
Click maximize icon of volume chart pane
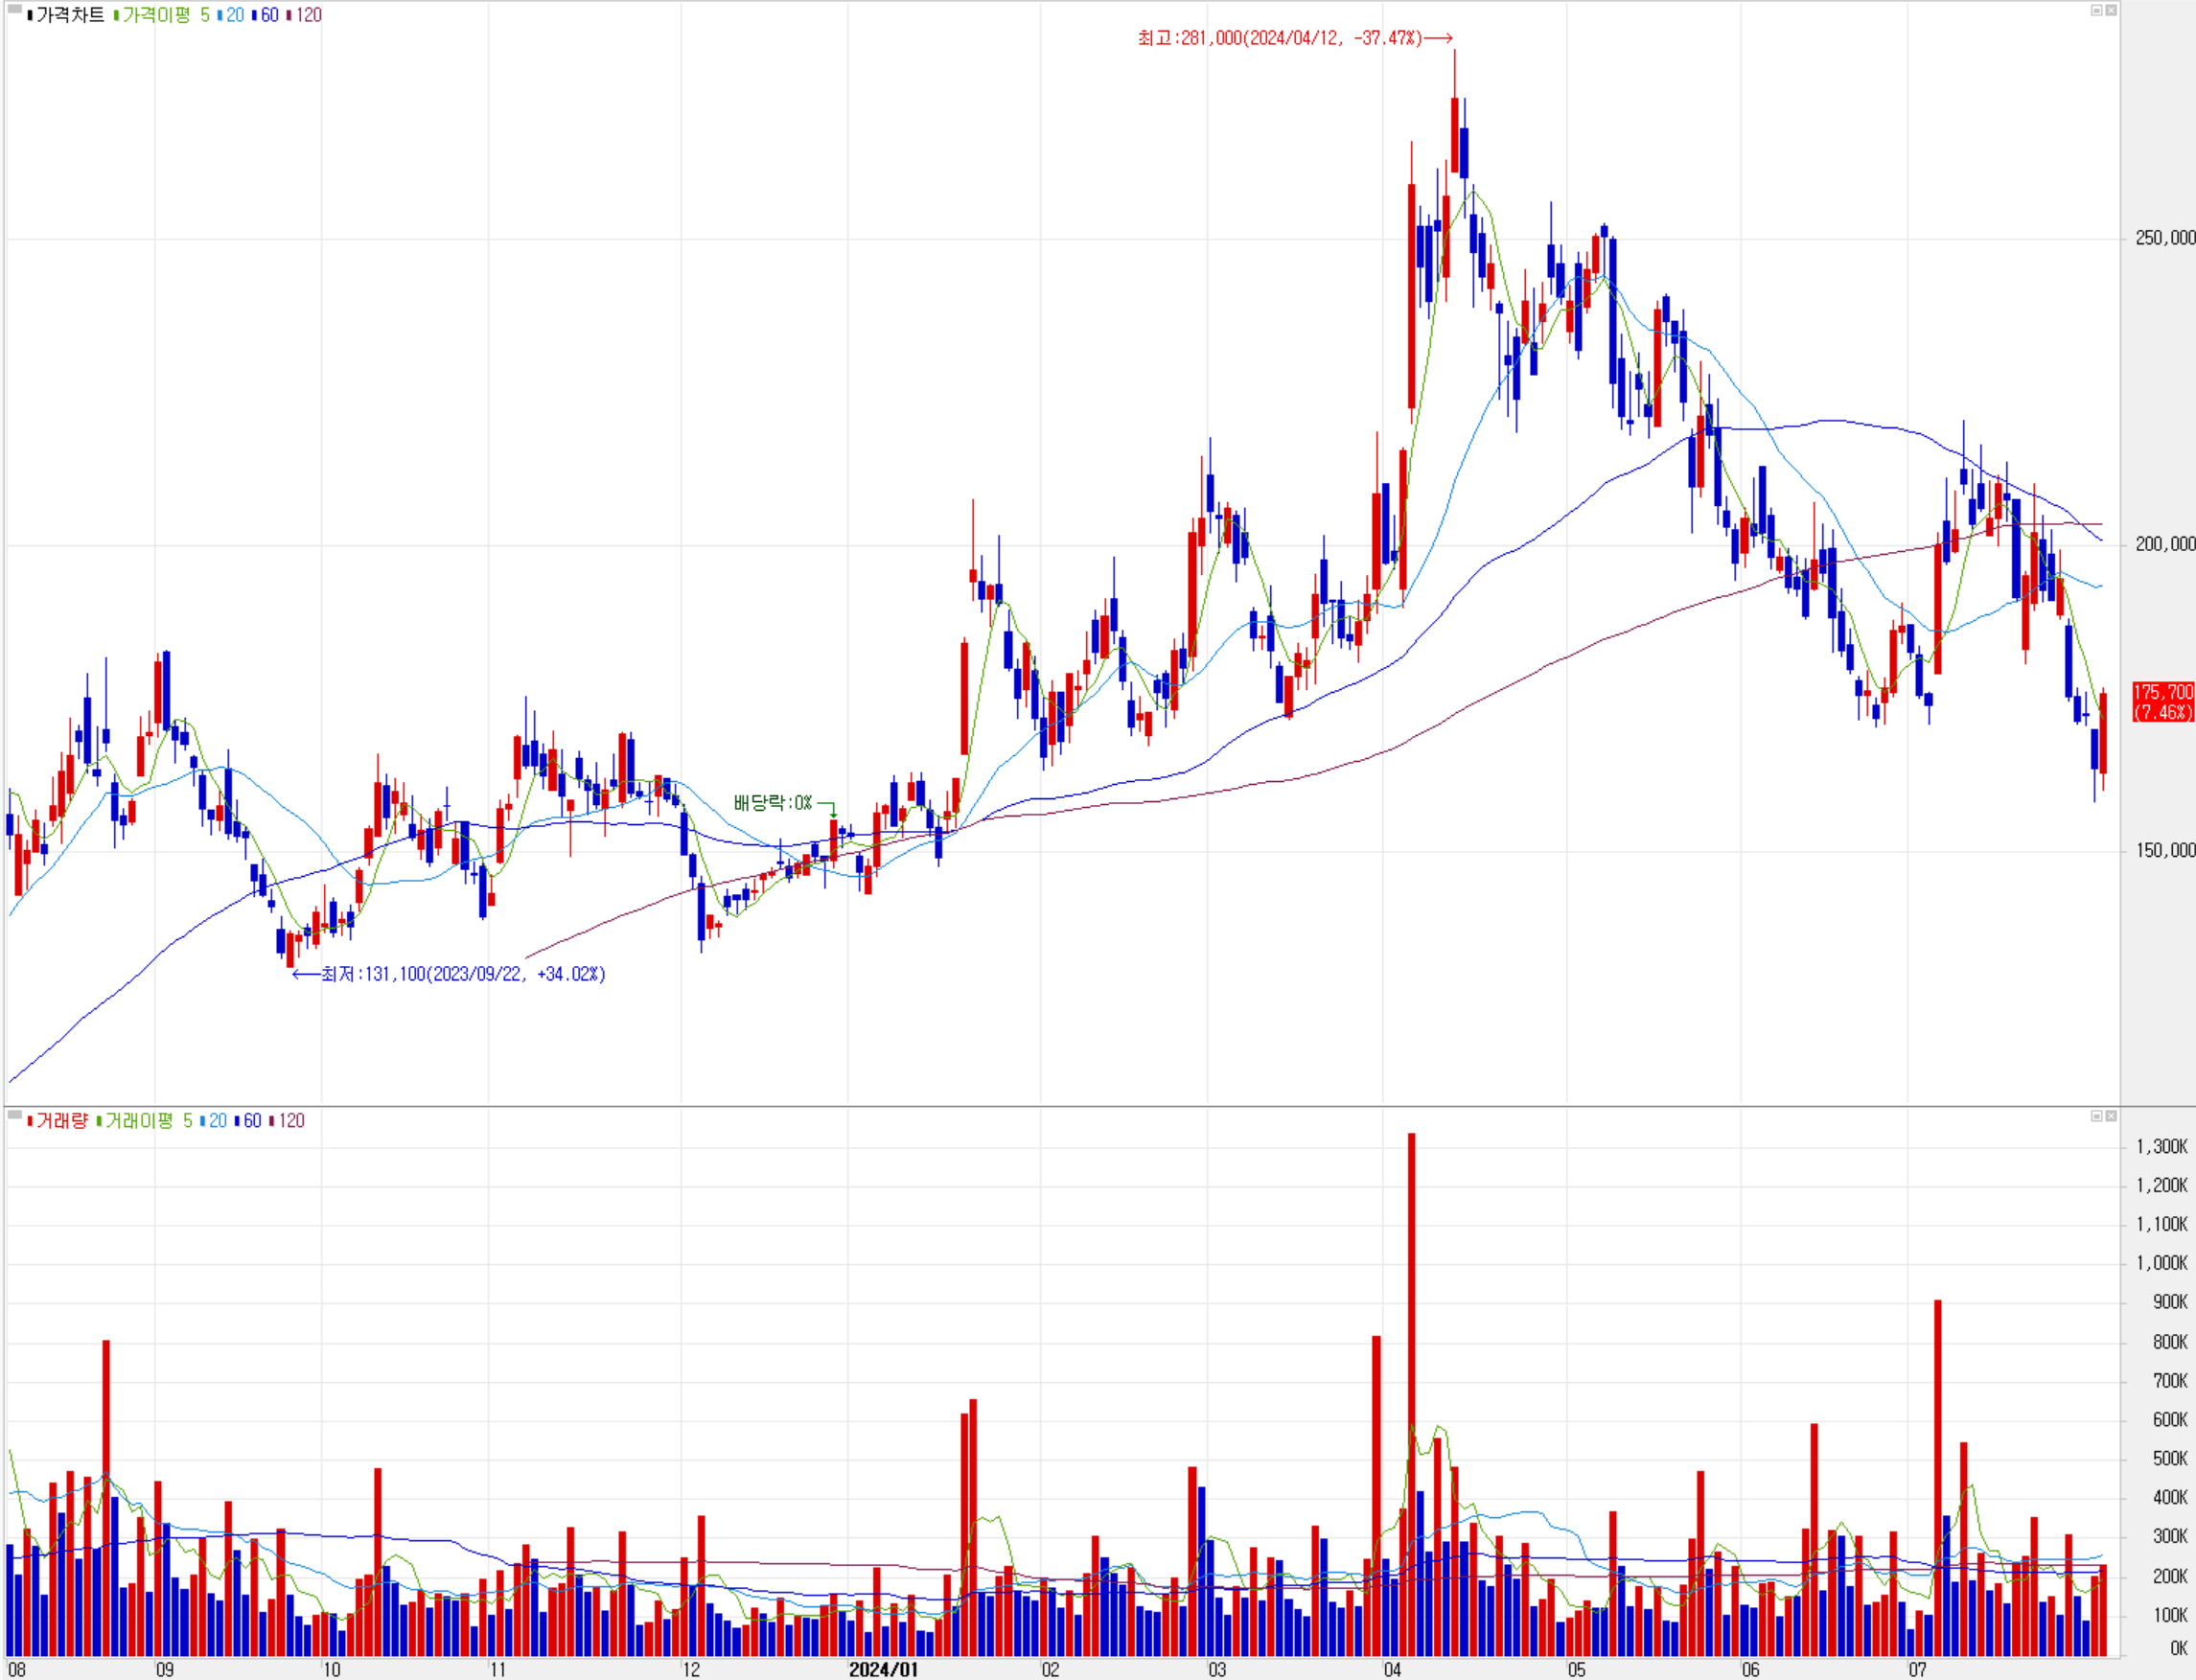coord(2096,1115)
